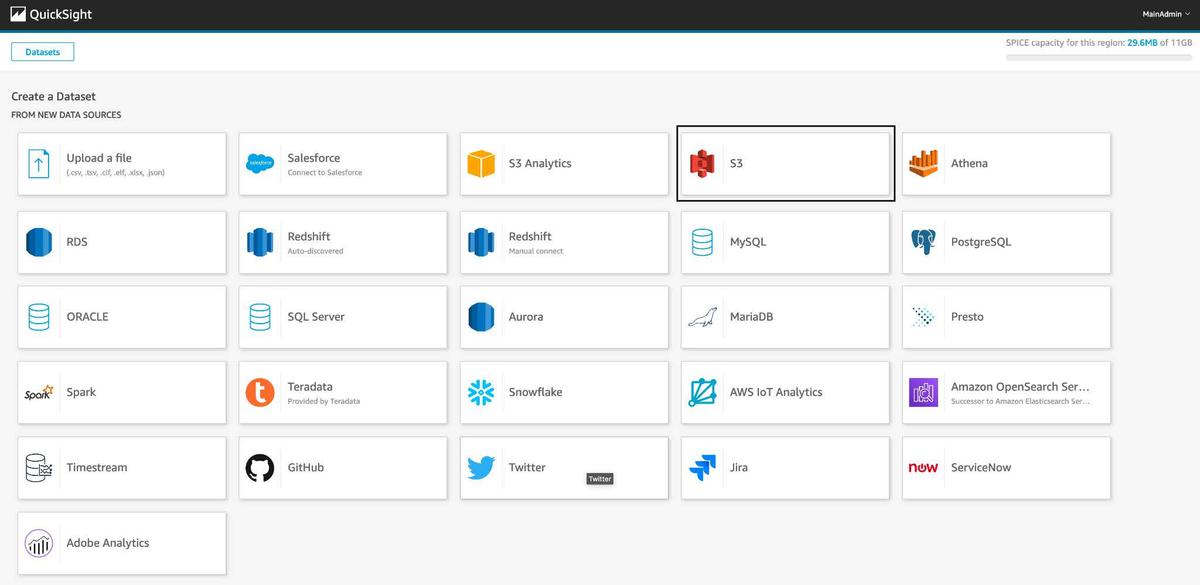This screenshot has width=1200, height=585.
Task: Pick the S3 Analytics orange icon
Action: 481,164
